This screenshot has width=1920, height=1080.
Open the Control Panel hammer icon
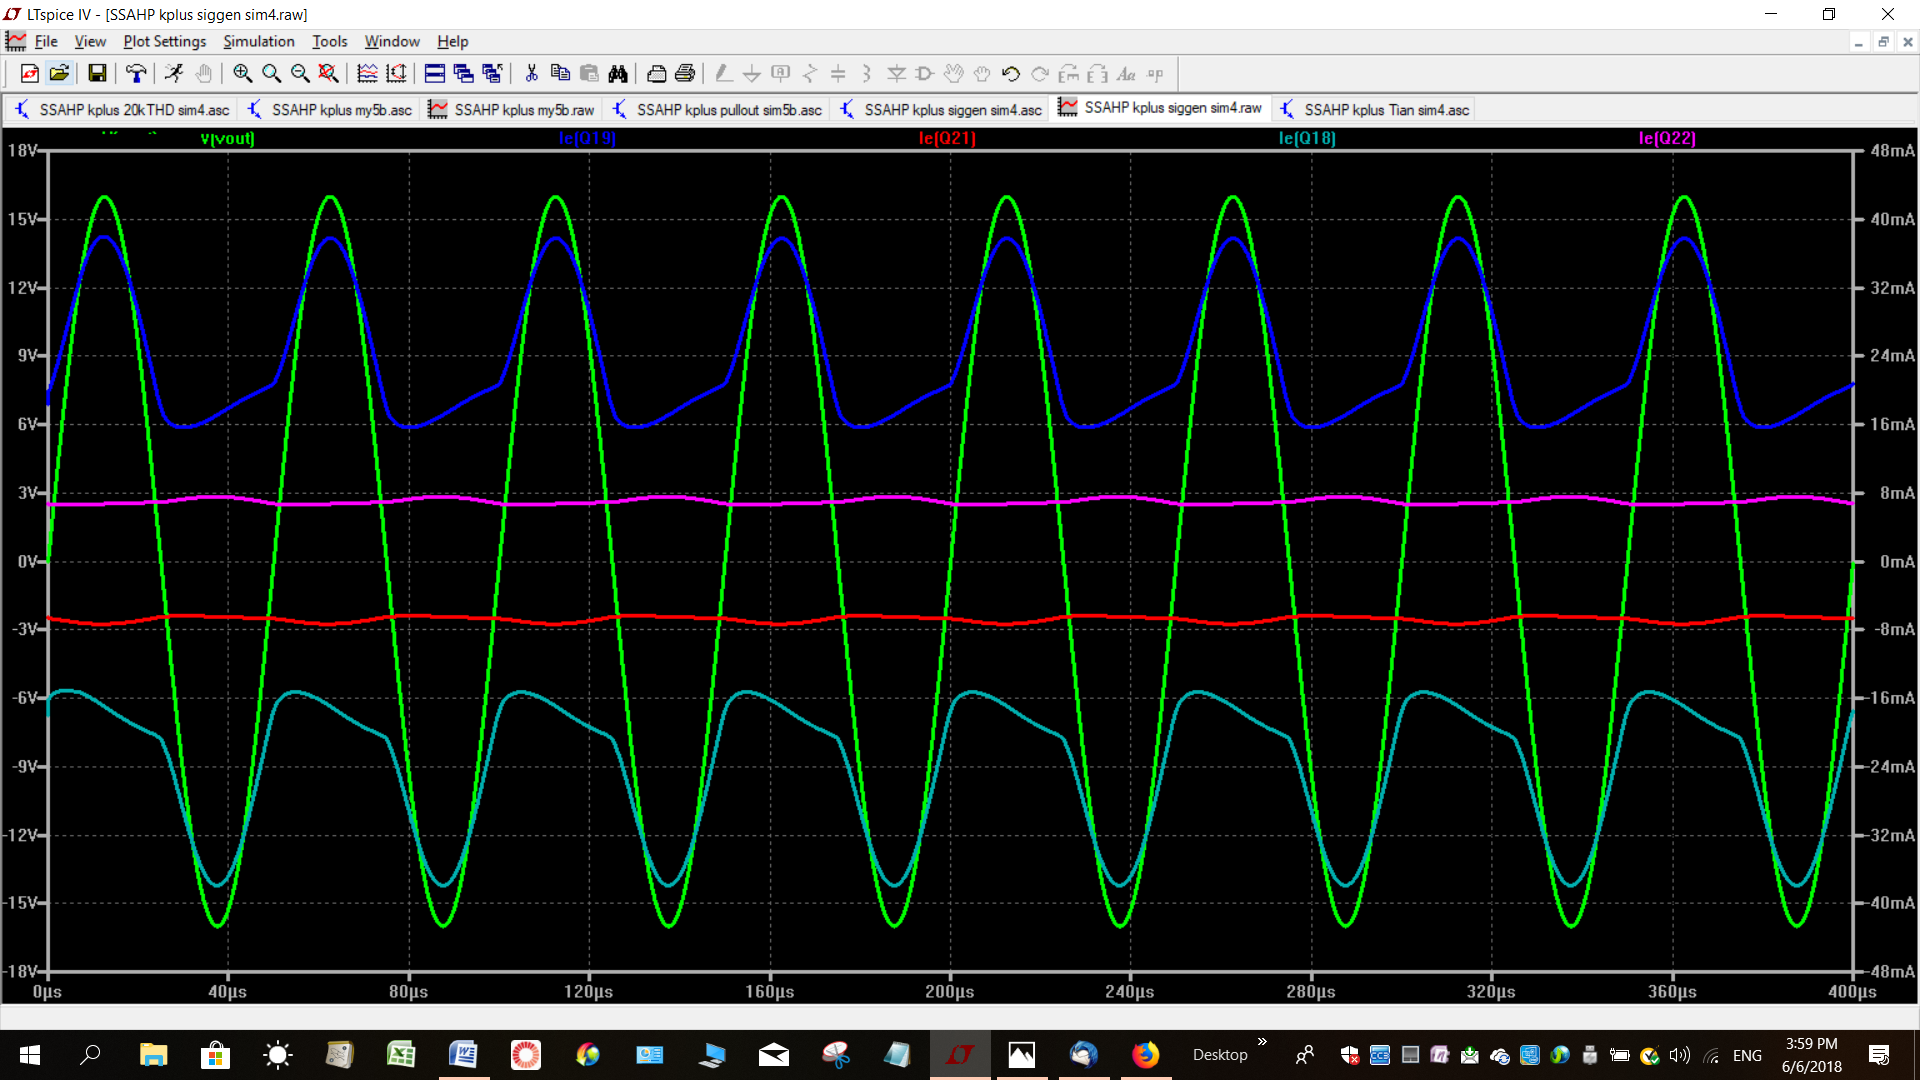click(x=136, y=73)
